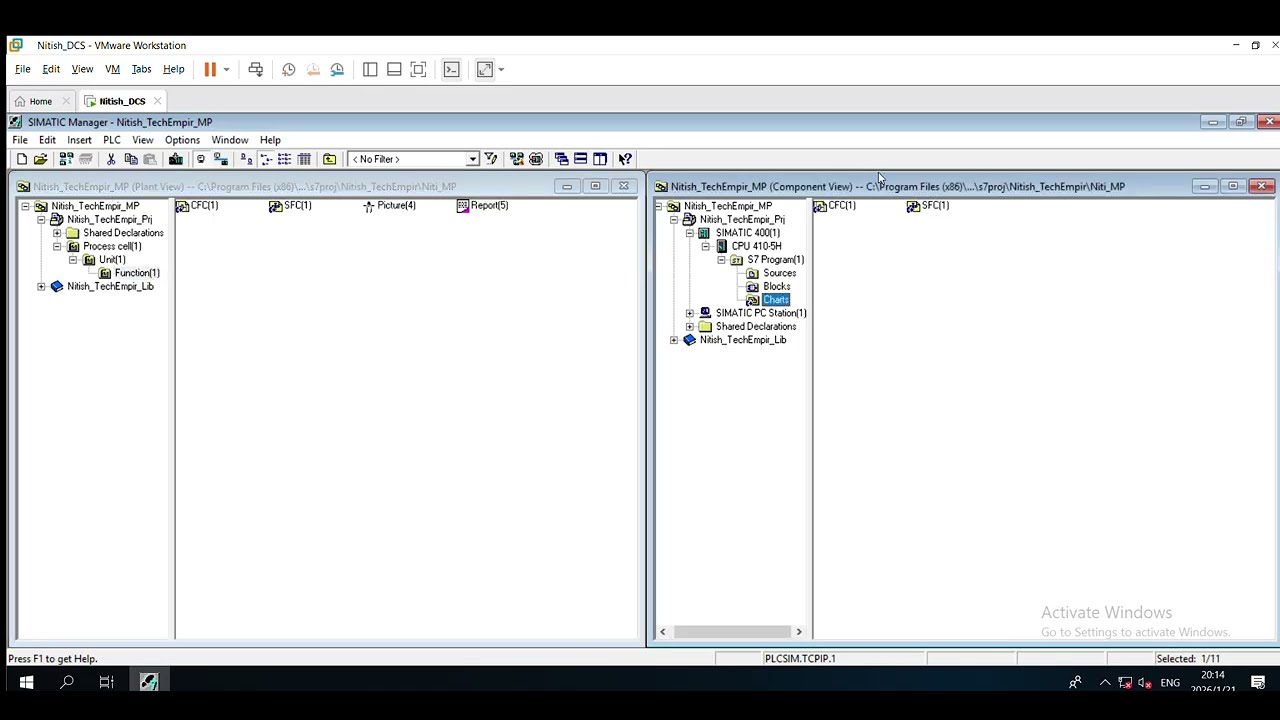Viewport: 1280px width, 720px height.
Task: Open SIMATIC Manager File menu
Action: click(x=20, y=140)
